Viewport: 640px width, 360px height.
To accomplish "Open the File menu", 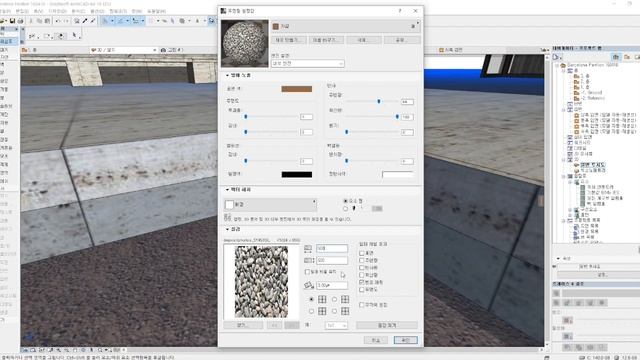I will pyautogui.click(x=5, y=11).
